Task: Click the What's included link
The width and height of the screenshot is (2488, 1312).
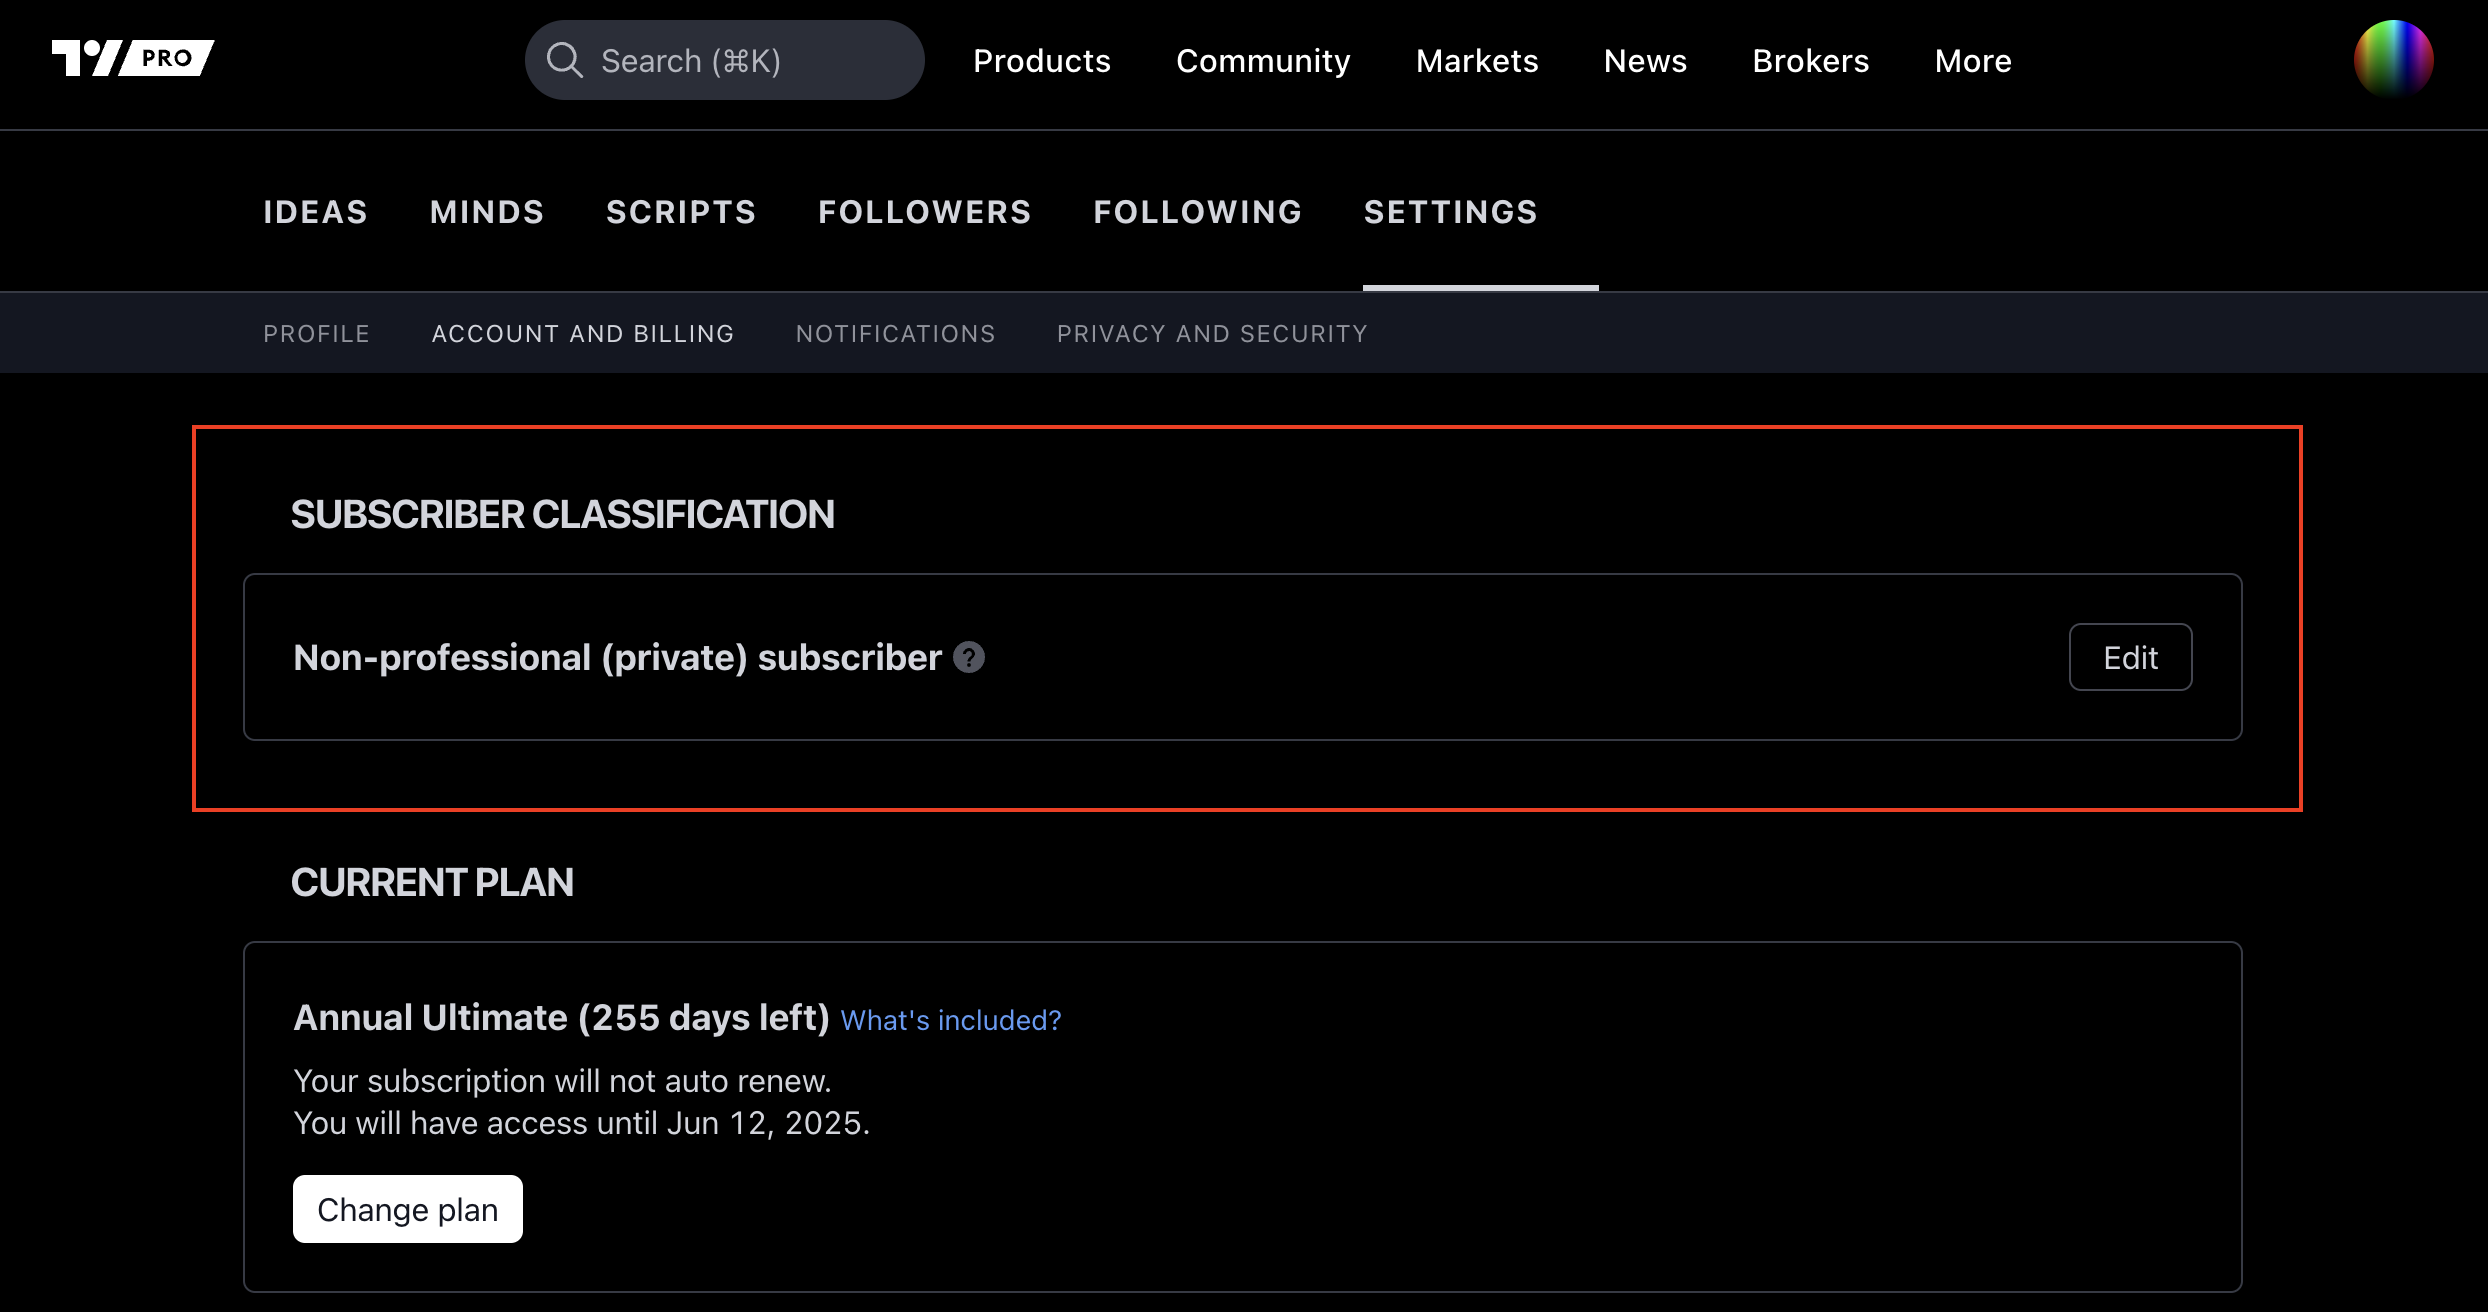Action: [950, 1020]
